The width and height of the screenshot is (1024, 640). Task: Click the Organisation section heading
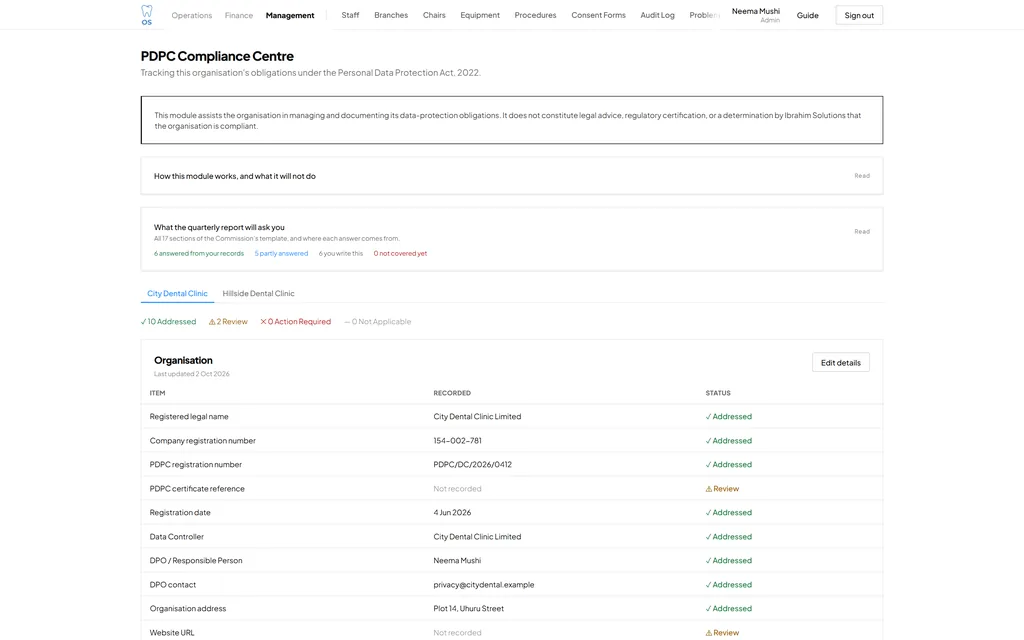(x=183, y=360)
